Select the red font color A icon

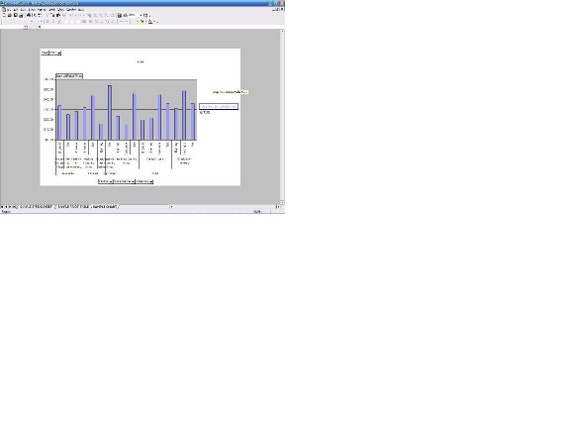pyautogui.click(x=150, y=22)
